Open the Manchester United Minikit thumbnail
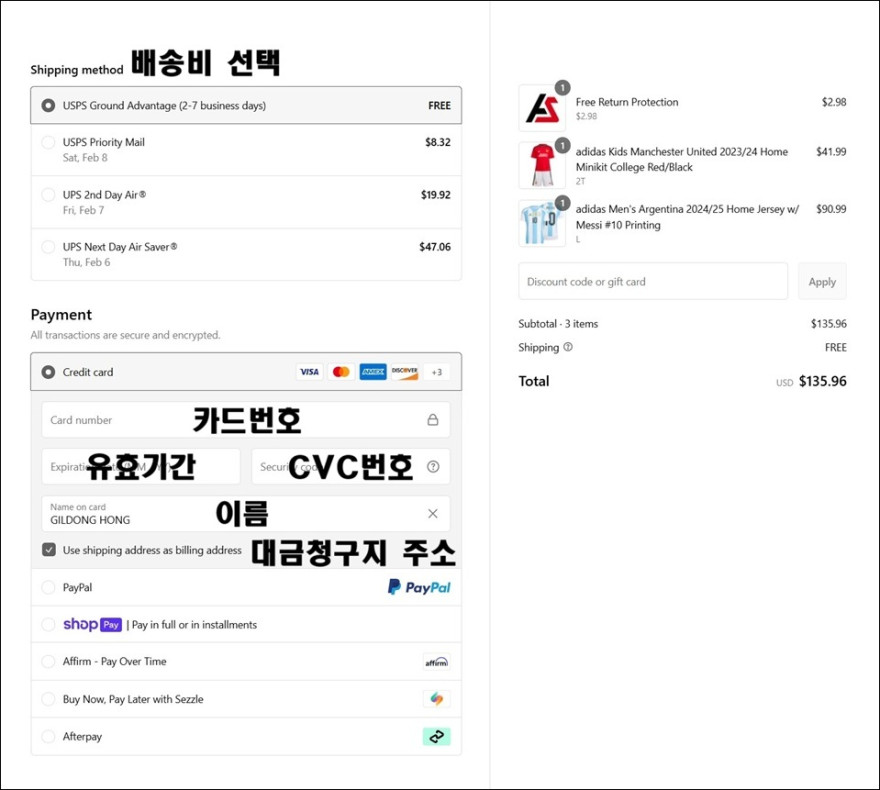Viewport: 880px width, 790px height. pos(542,165)
